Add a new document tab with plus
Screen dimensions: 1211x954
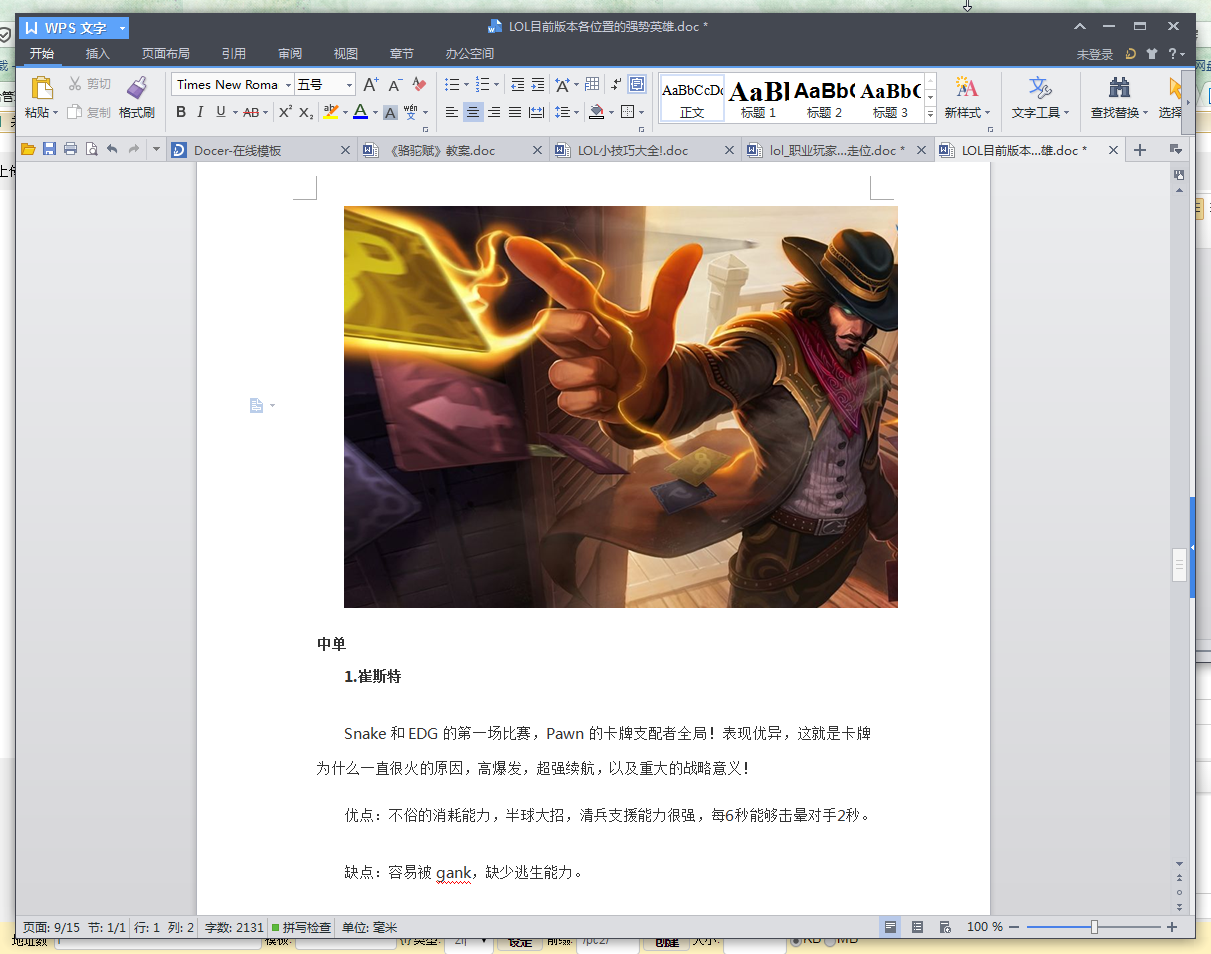[1139, 151]
